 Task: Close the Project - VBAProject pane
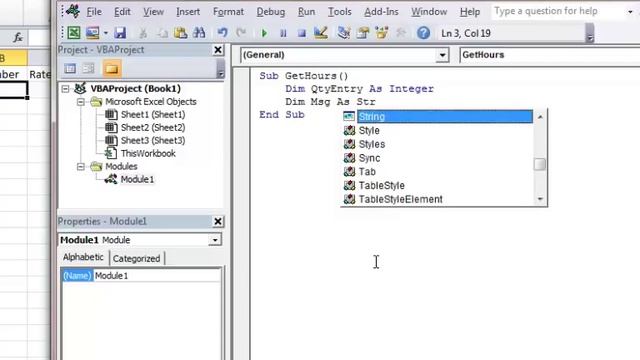pyautogui.click(x=218, y=50)
